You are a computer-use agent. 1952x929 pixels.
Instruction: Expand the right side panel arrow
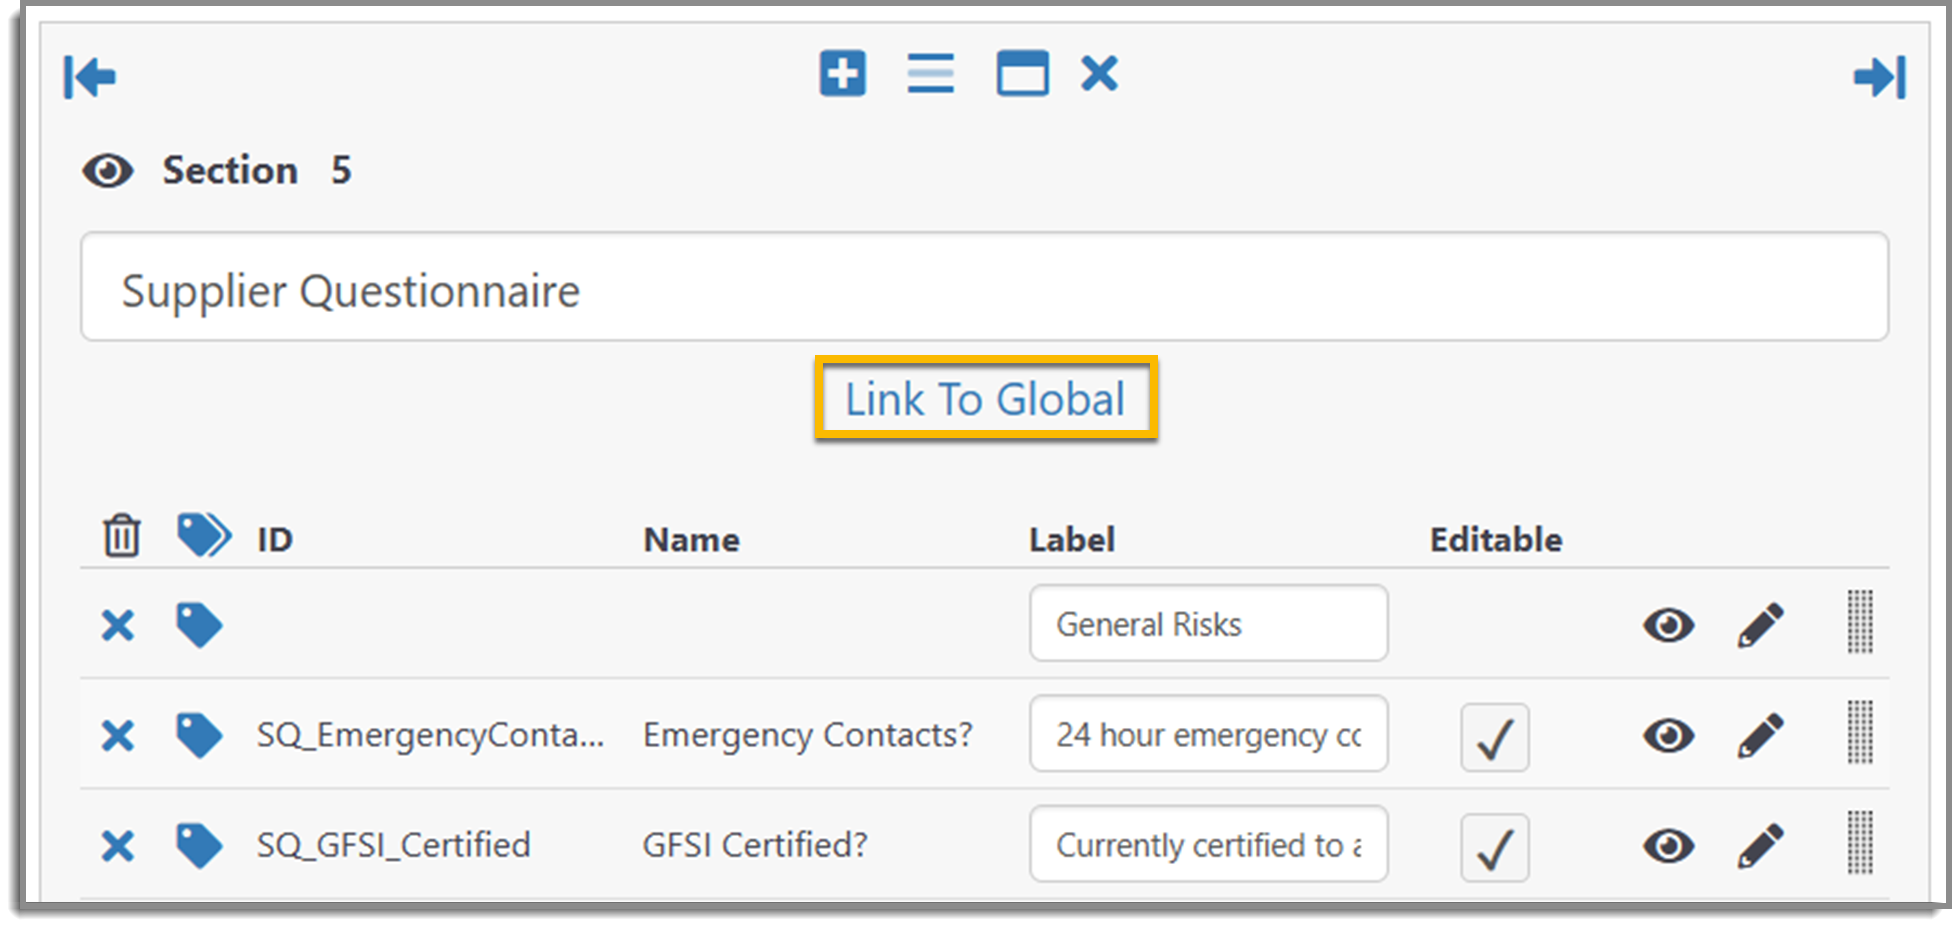(x=1878, y=77)
